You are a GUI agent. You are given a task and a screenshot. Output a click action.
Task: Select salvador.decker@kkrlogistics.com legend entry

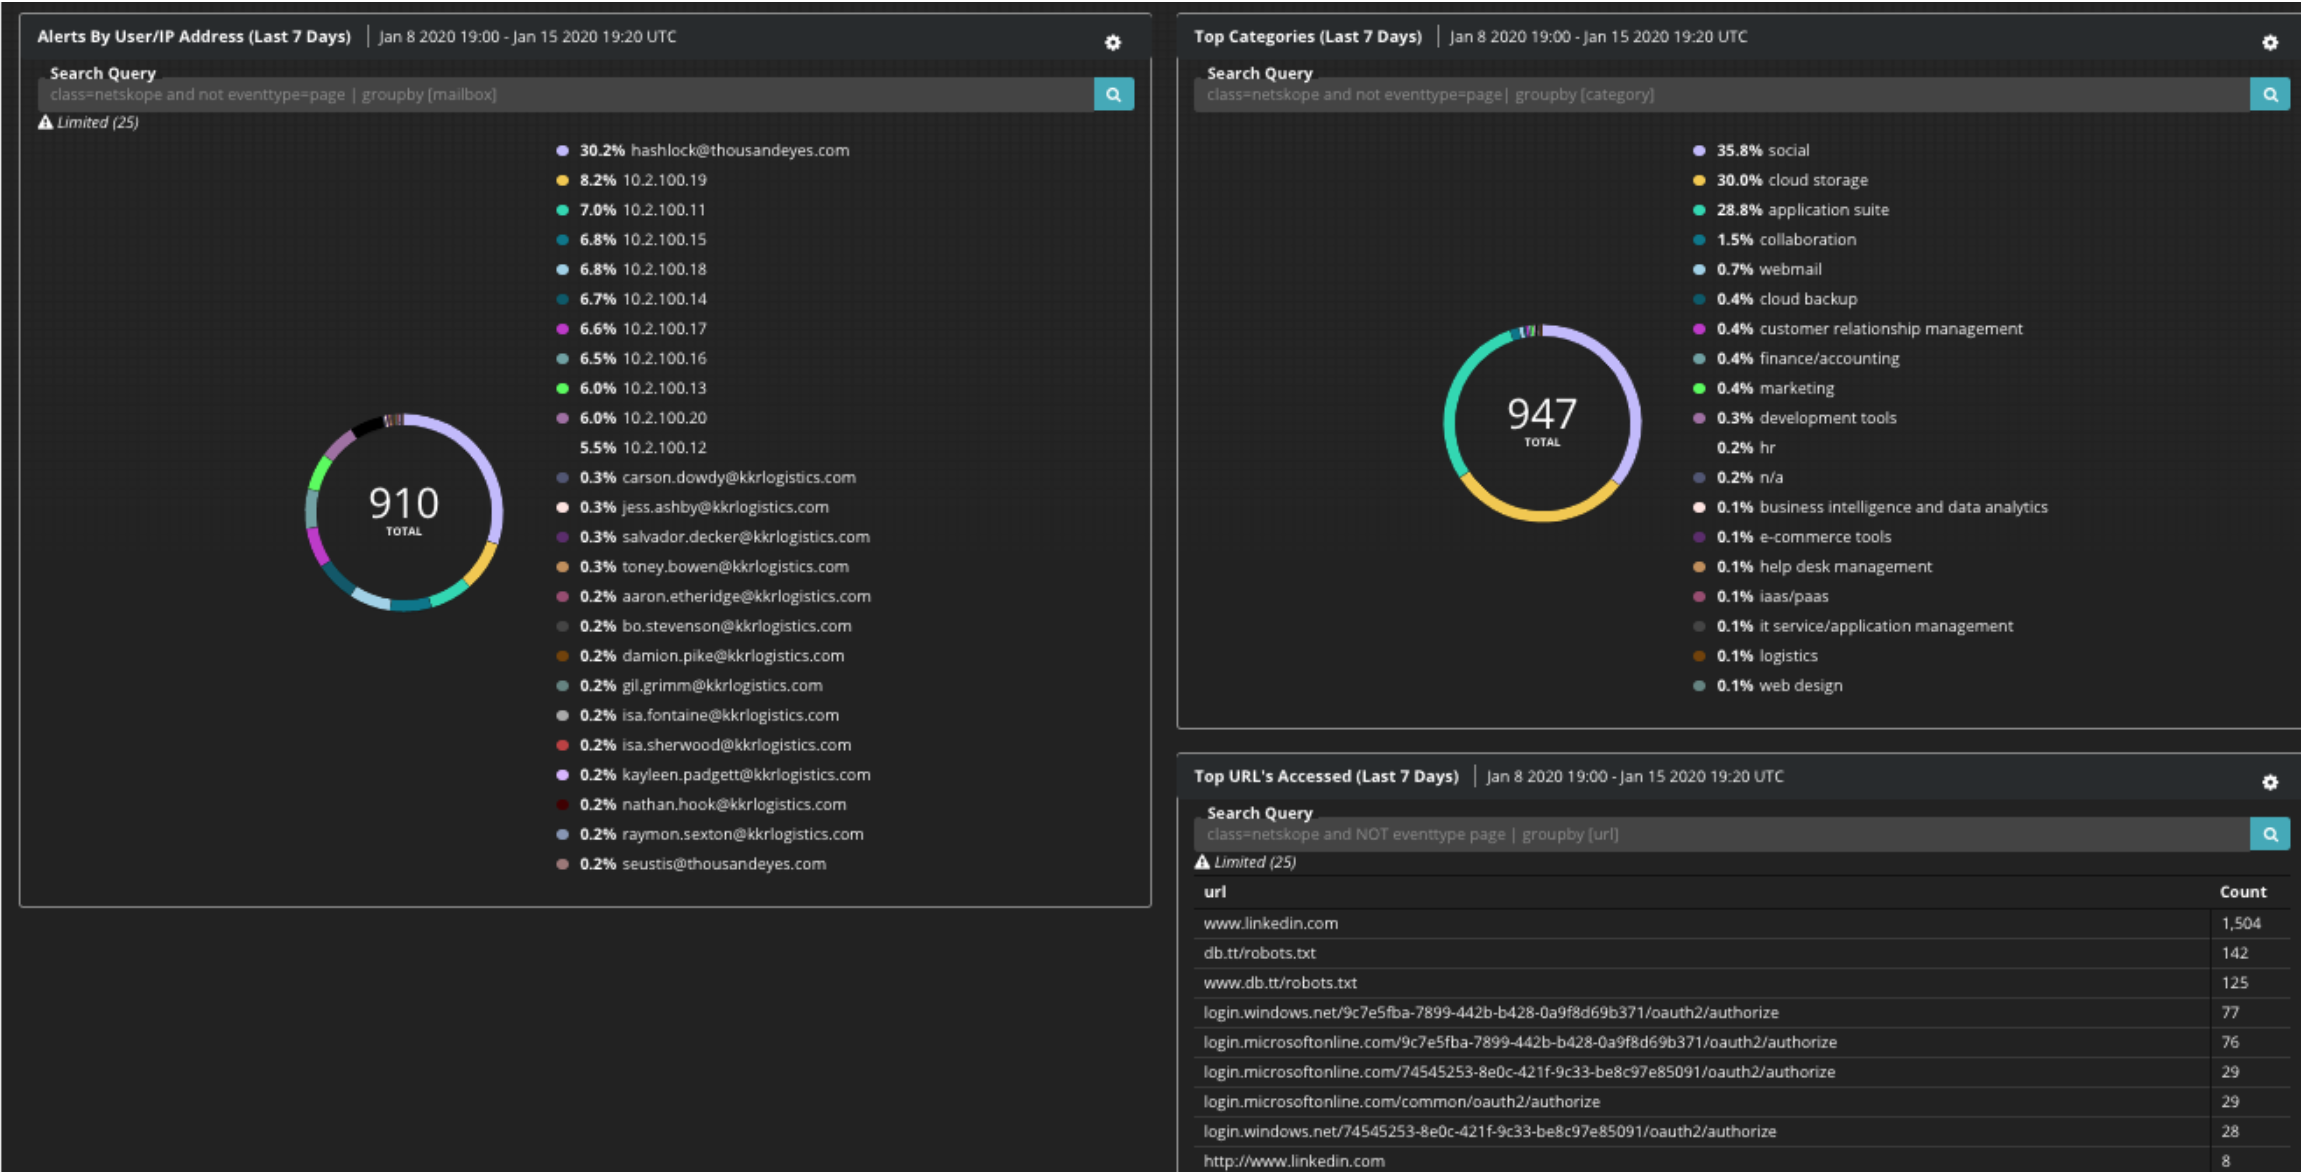coord(713,537)
